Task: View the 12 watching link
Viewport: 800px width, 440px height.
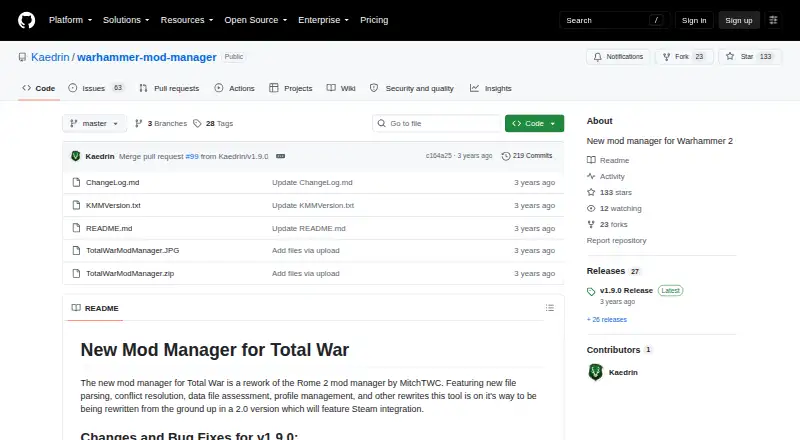Action: point(614,208)
